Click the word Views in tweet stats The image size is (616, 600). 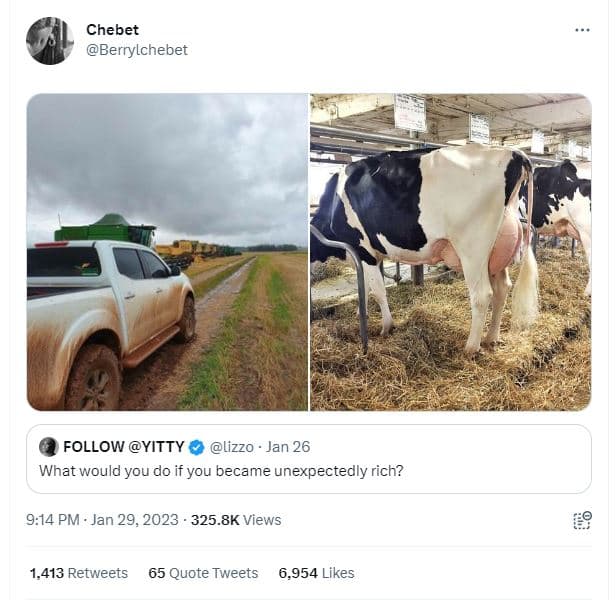262,520
